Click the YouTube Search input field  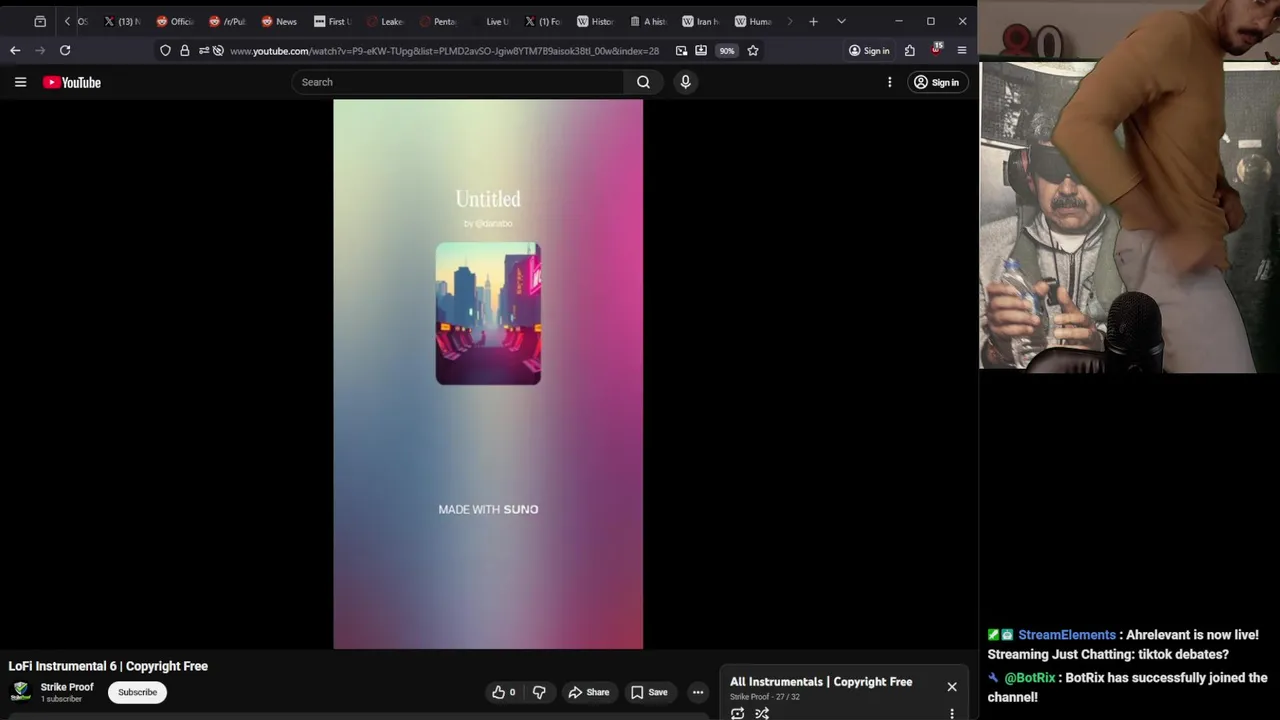tap(459, 82)
